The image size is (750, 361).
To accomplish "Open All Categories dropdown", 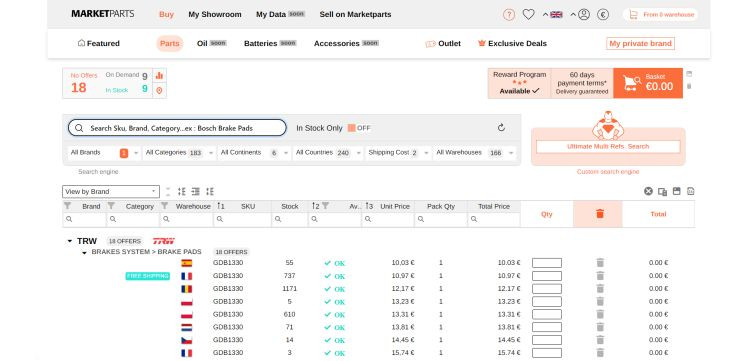I will (x=180, y=153).
